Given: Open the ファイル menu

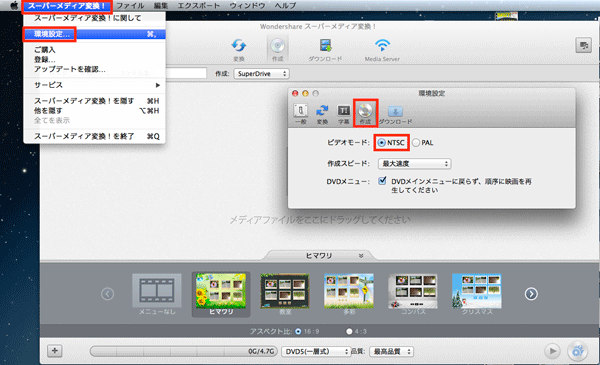Looking at the screenshot, I should 130,6.
